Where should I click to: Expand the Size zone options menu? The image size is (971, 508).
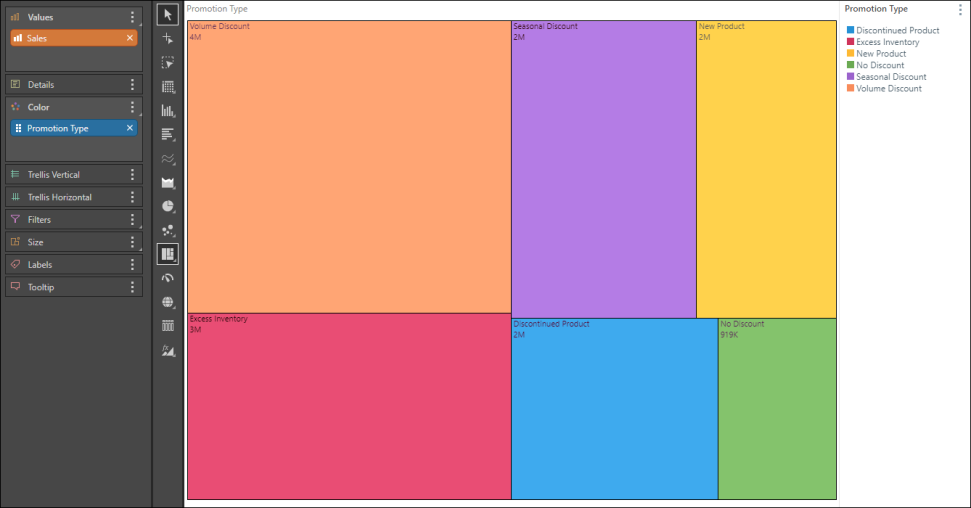[132, 242]
